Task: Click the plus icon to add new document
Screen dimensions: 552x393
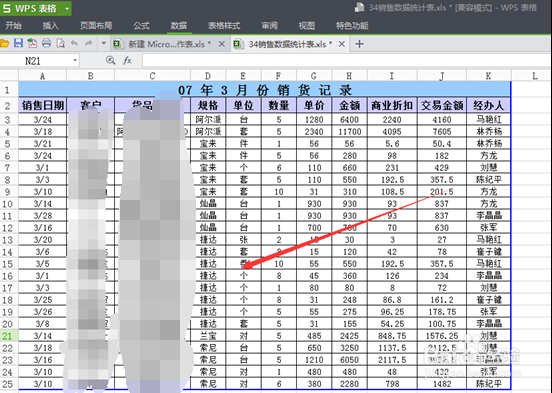Action: tap(359, 44)
